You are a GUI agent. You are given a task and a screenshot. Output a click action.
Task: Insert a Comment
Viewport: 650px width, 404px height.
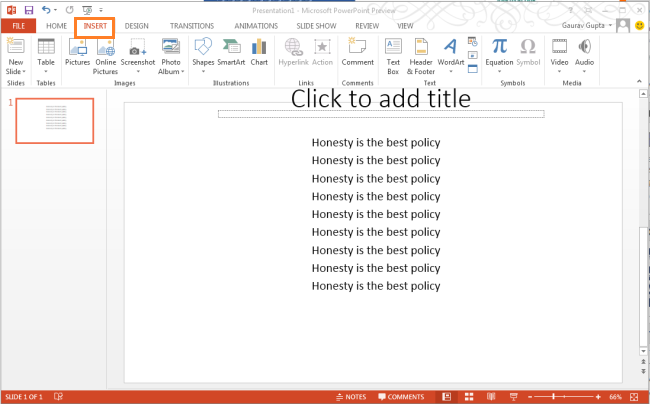(x=357, y=50)
